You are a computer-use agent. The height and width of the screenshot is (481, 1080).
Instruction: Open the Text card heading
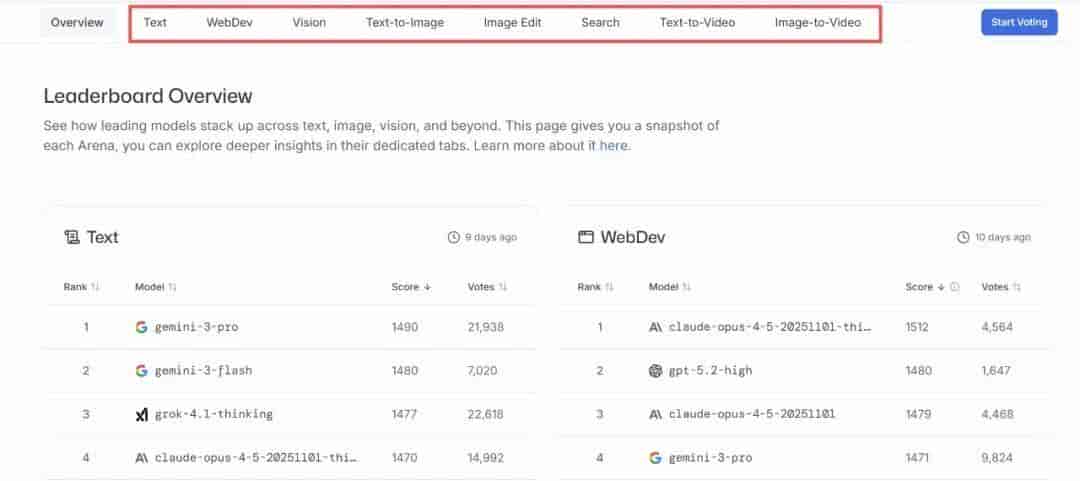pyautogui.click(x=103, y=238)
